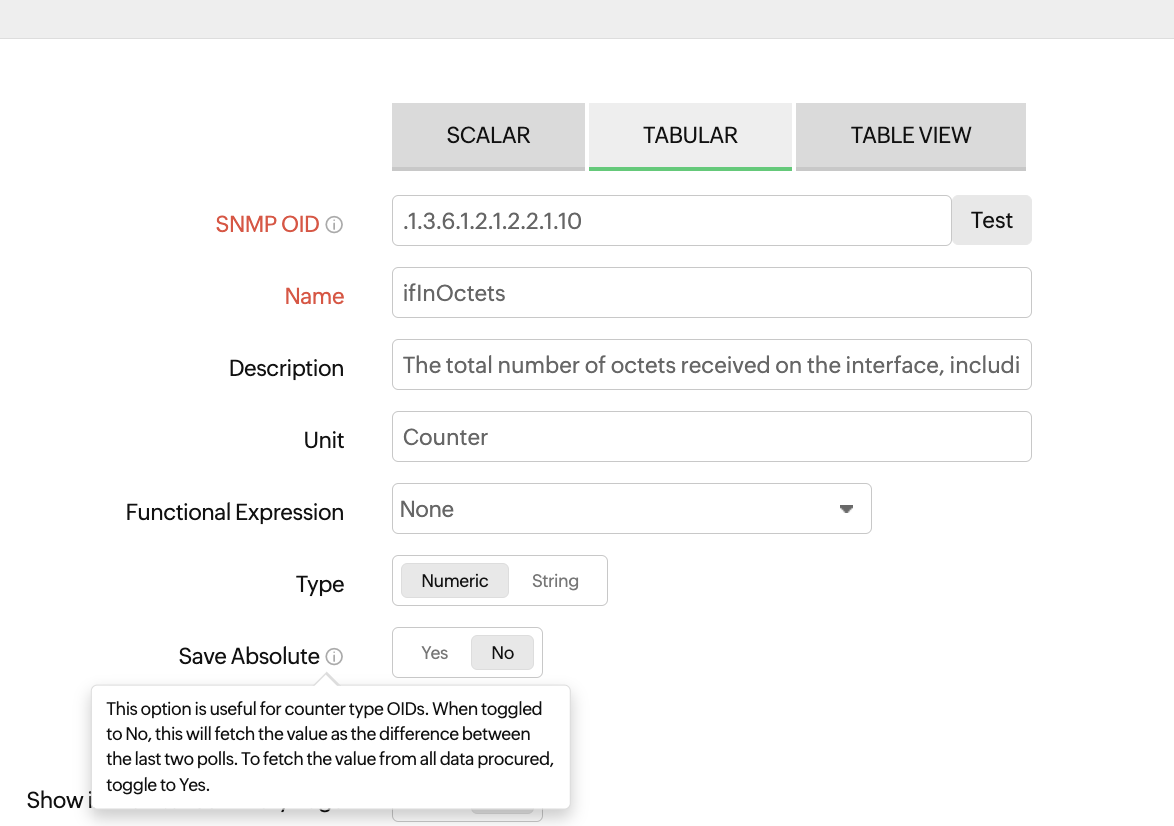Focus the Name field containing ifInOctets
Image resolution: width=1174 pixels, height=826 pixels.
click(x=710, y=293)
